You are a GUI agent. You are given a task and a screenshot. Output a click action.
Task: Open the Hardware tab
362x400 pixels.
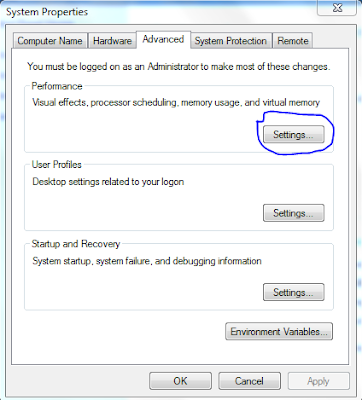[112, 41]
